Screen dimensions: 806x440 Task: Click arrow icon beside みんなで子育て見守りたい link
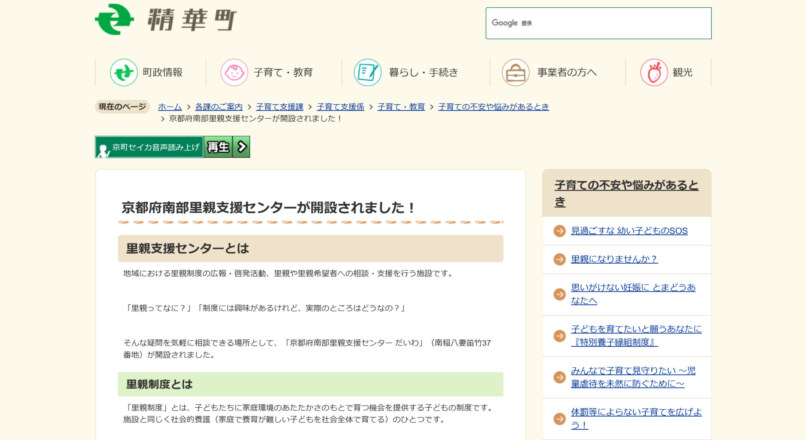pos(559,377)
